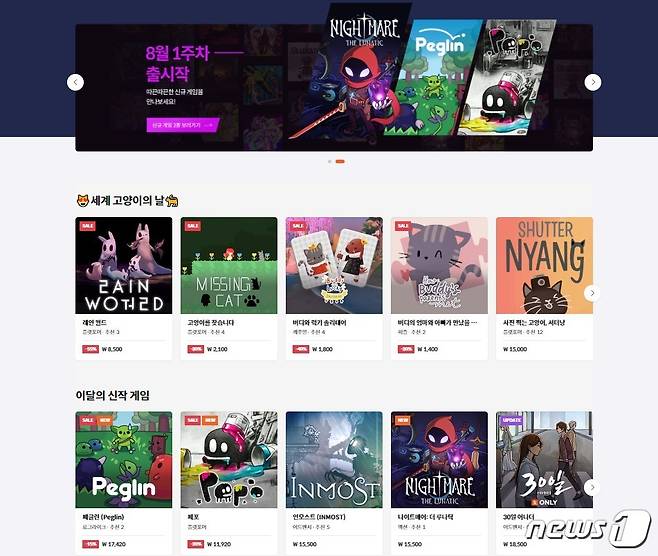Expand cat day row with right arrow

coord(592,293)
